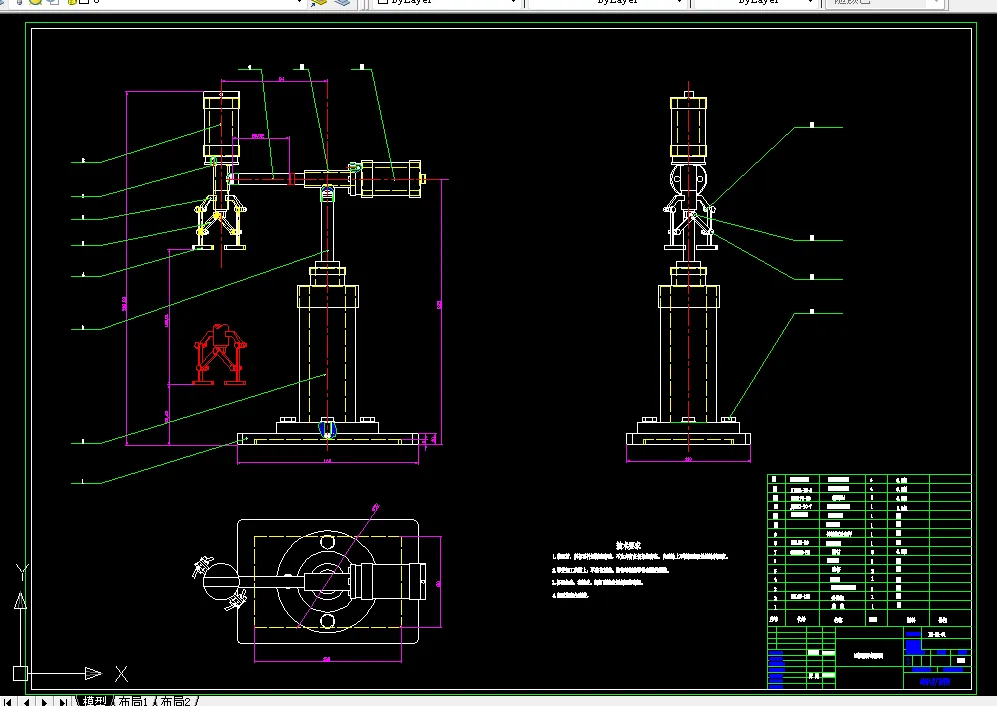
Task: Open the greyed plot style dropdown
Action: [937, 3]
